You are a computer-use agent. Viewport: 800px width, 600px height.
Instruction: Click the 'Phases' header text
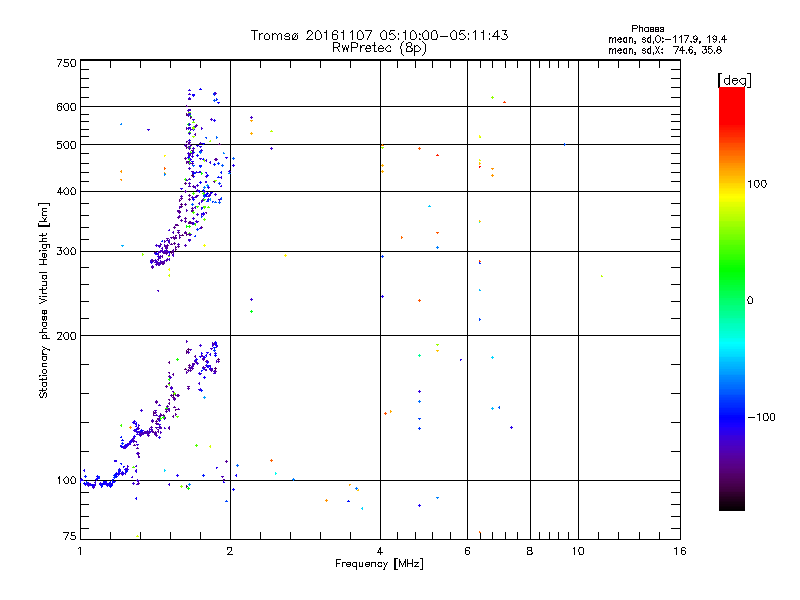point(647,29)
